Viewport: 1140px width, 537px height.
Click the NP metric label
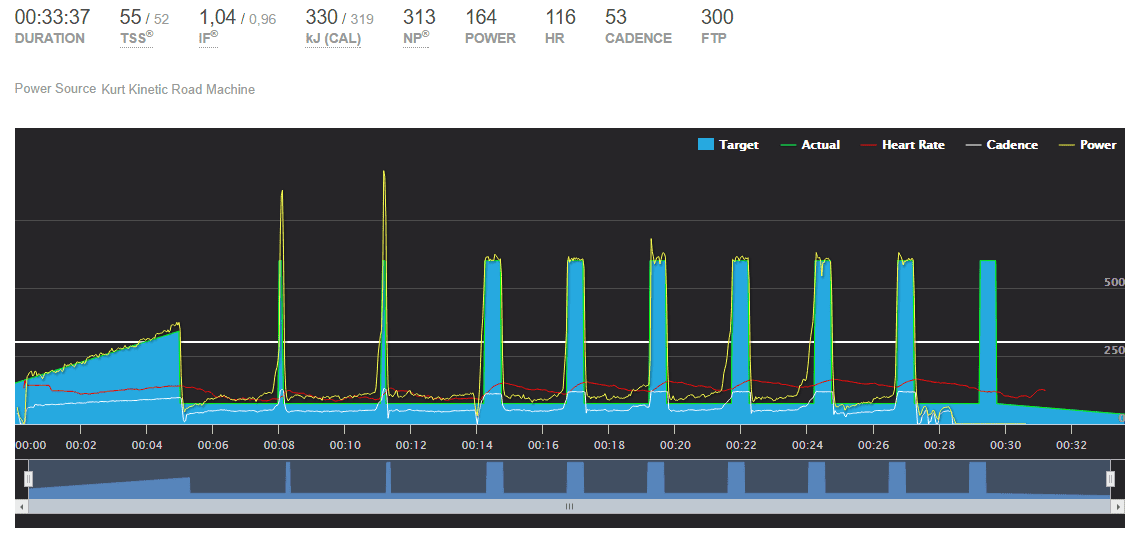coord(416,39)
